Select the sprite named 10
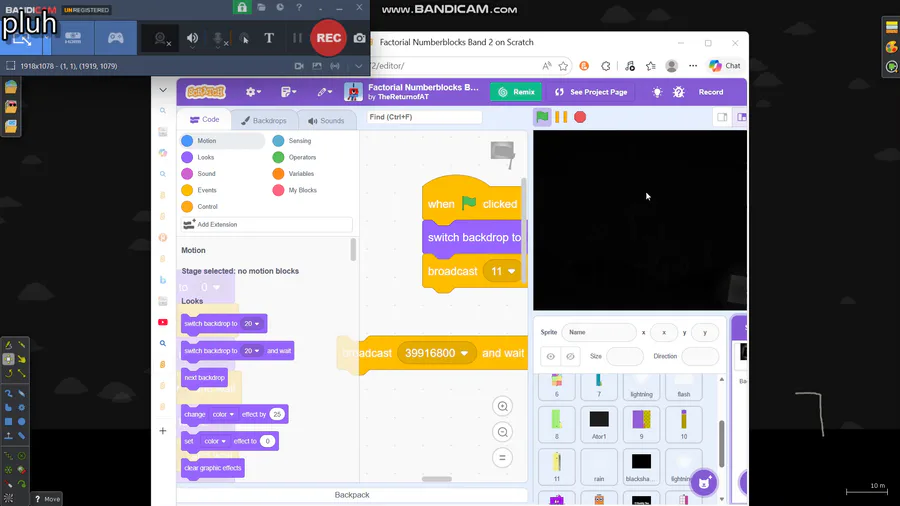Image resolution: width=900 pixels, height=506 pixels. click(684, 424)
